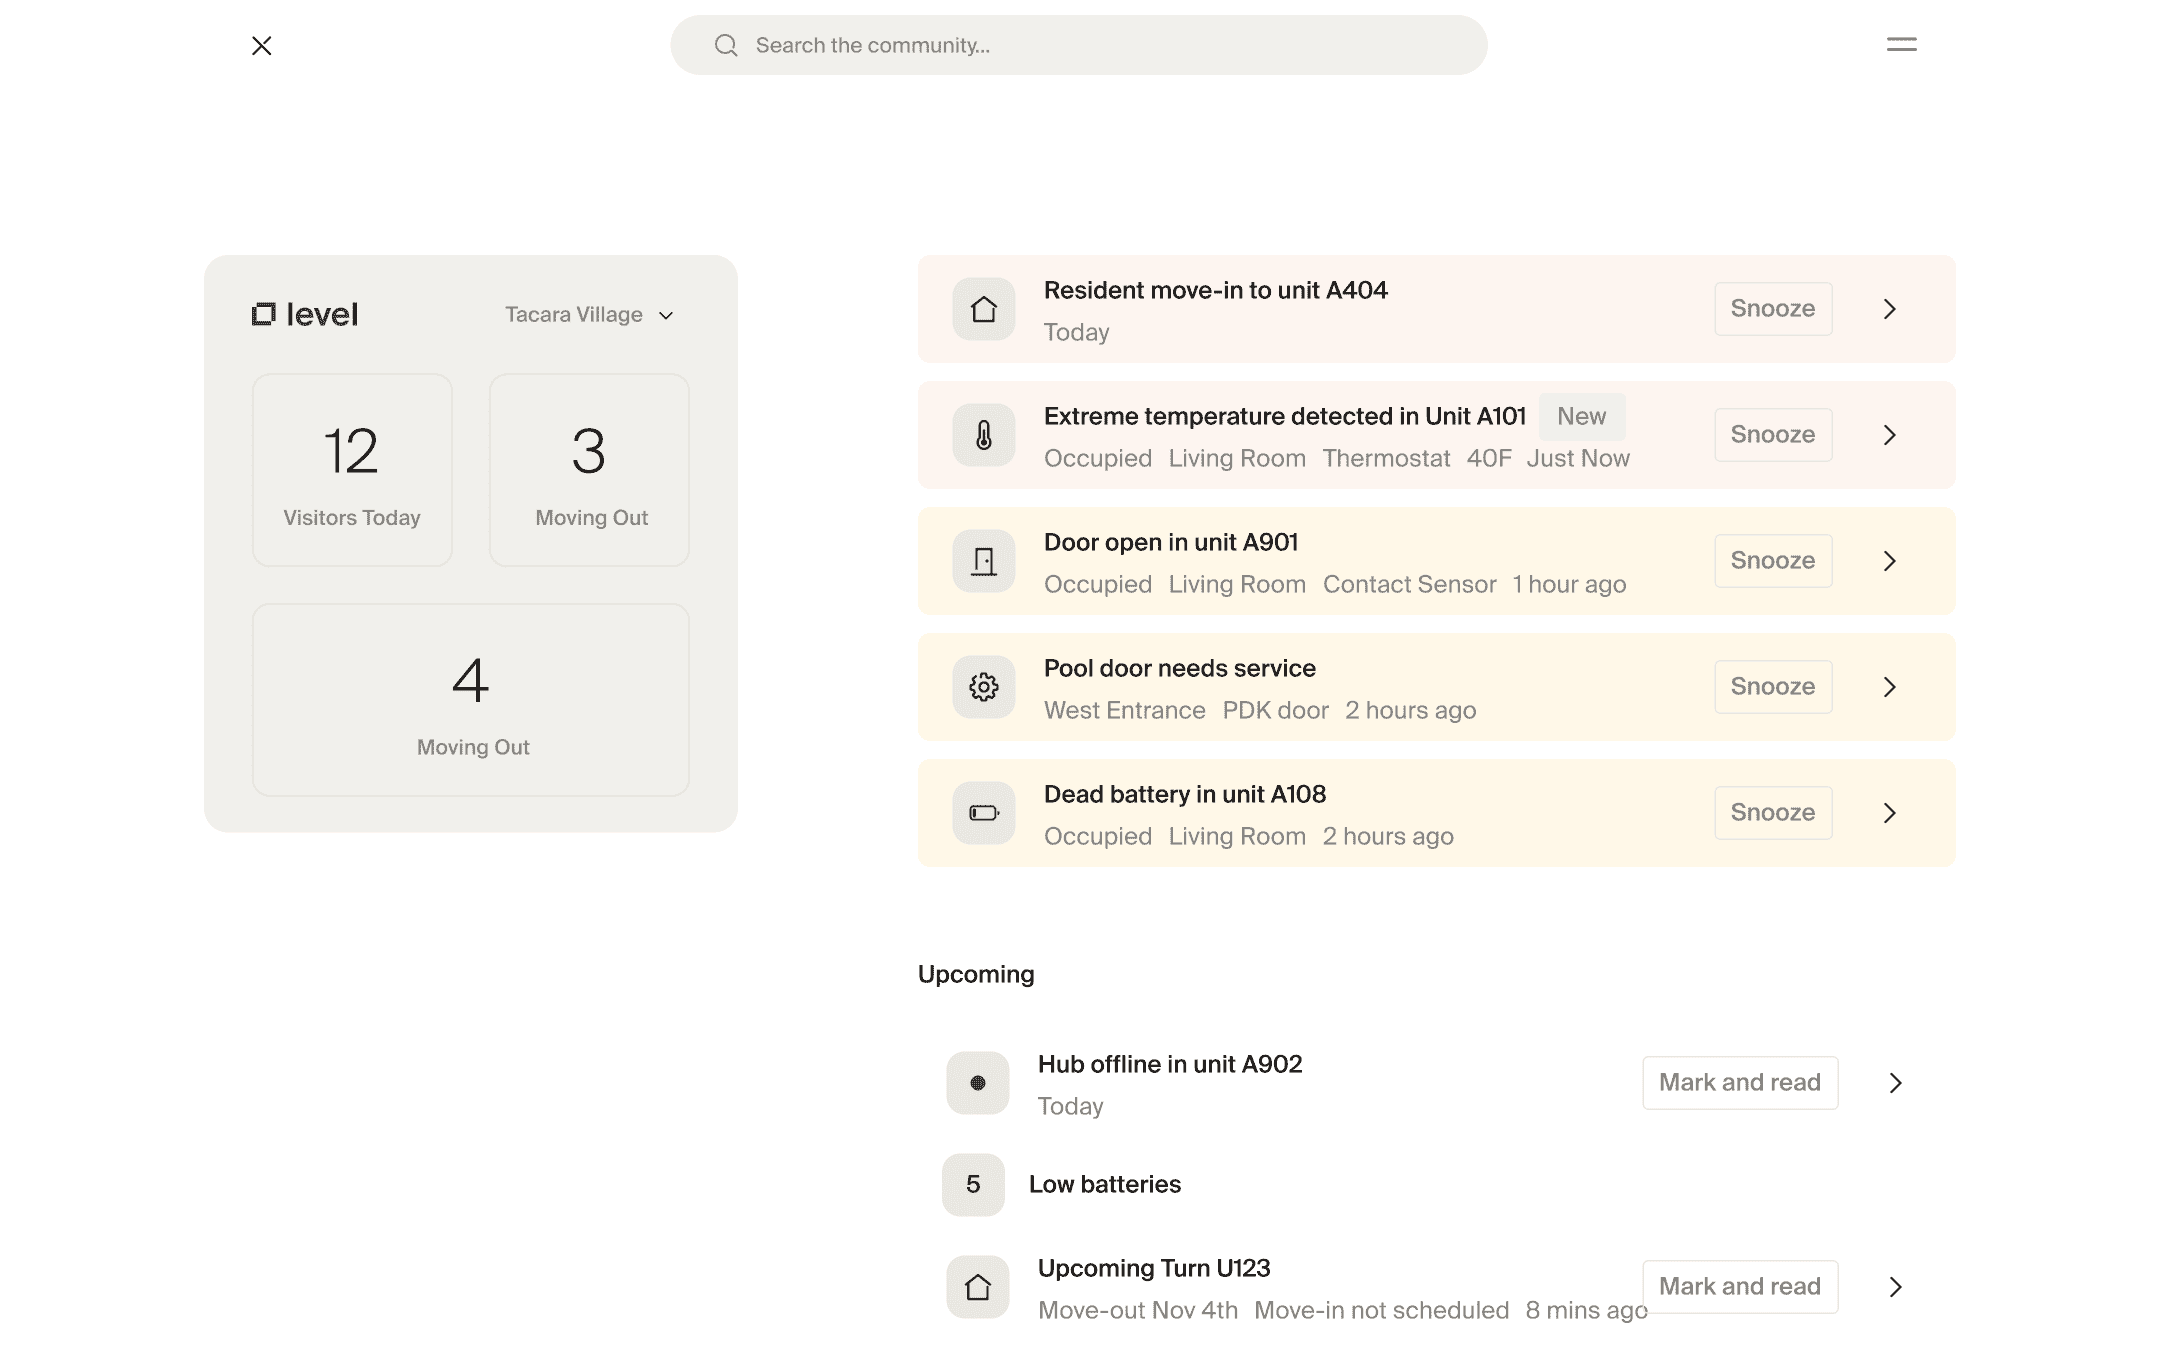Click the battery icon for unit A108

tap(983, 813)
